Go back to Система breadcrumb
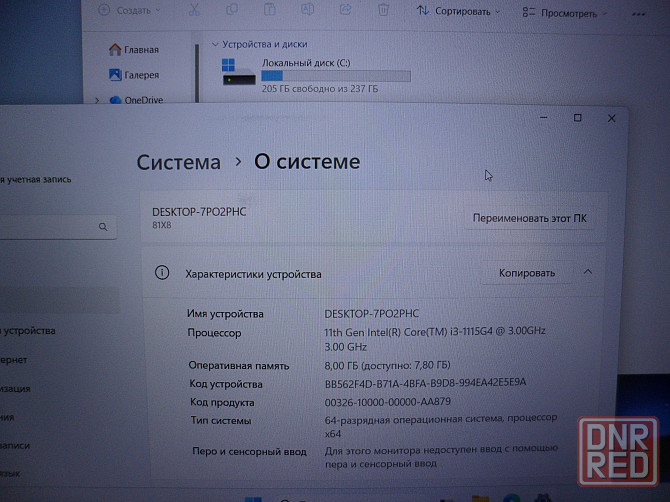This screenshot has height=502, width=670. [x=179, y=162]
